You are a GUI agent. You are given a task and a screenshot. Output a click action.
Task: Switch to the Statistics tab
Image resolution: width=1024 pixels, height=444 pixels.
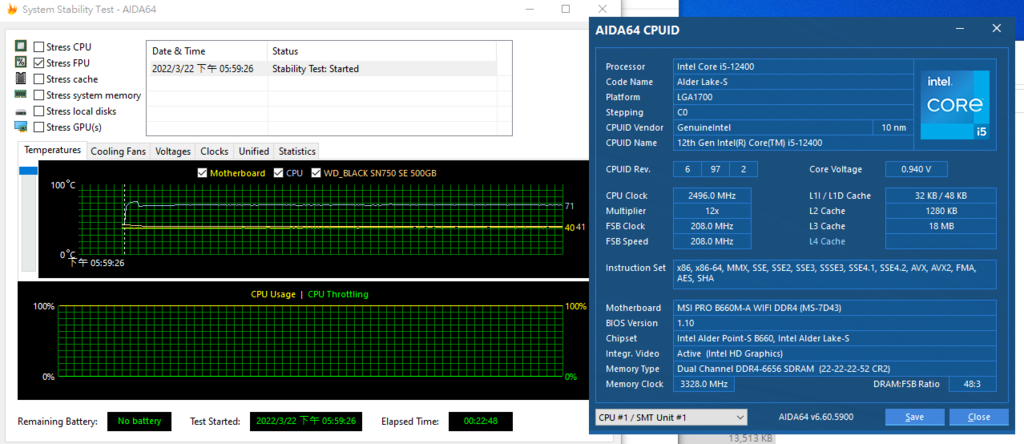[x=297, y=151]
